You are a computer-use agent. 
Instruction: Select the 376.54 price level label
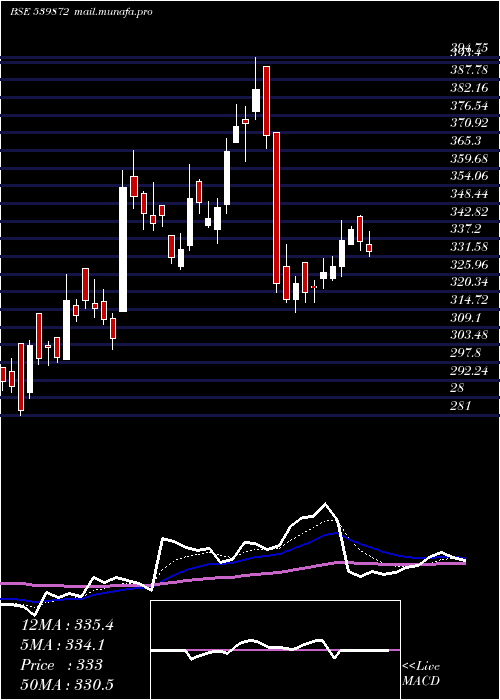click(469, 105)
